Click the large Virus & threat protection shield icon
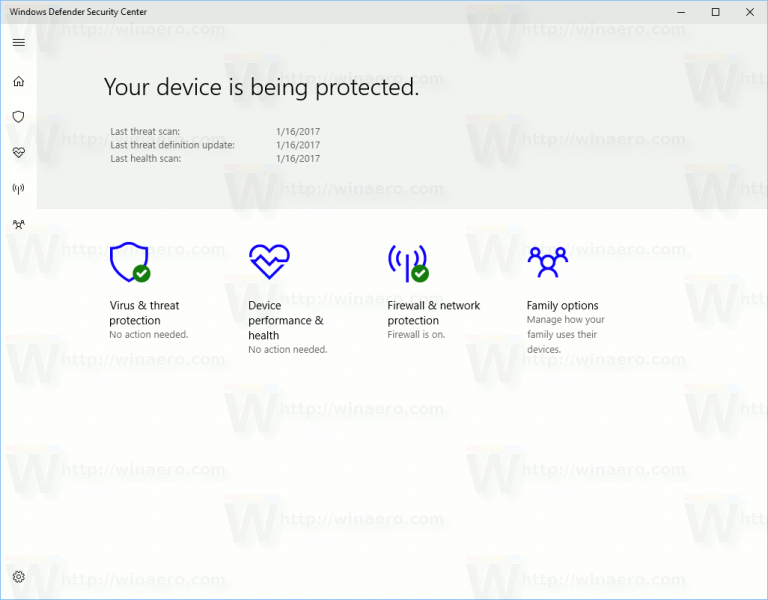 click(130, 262)
